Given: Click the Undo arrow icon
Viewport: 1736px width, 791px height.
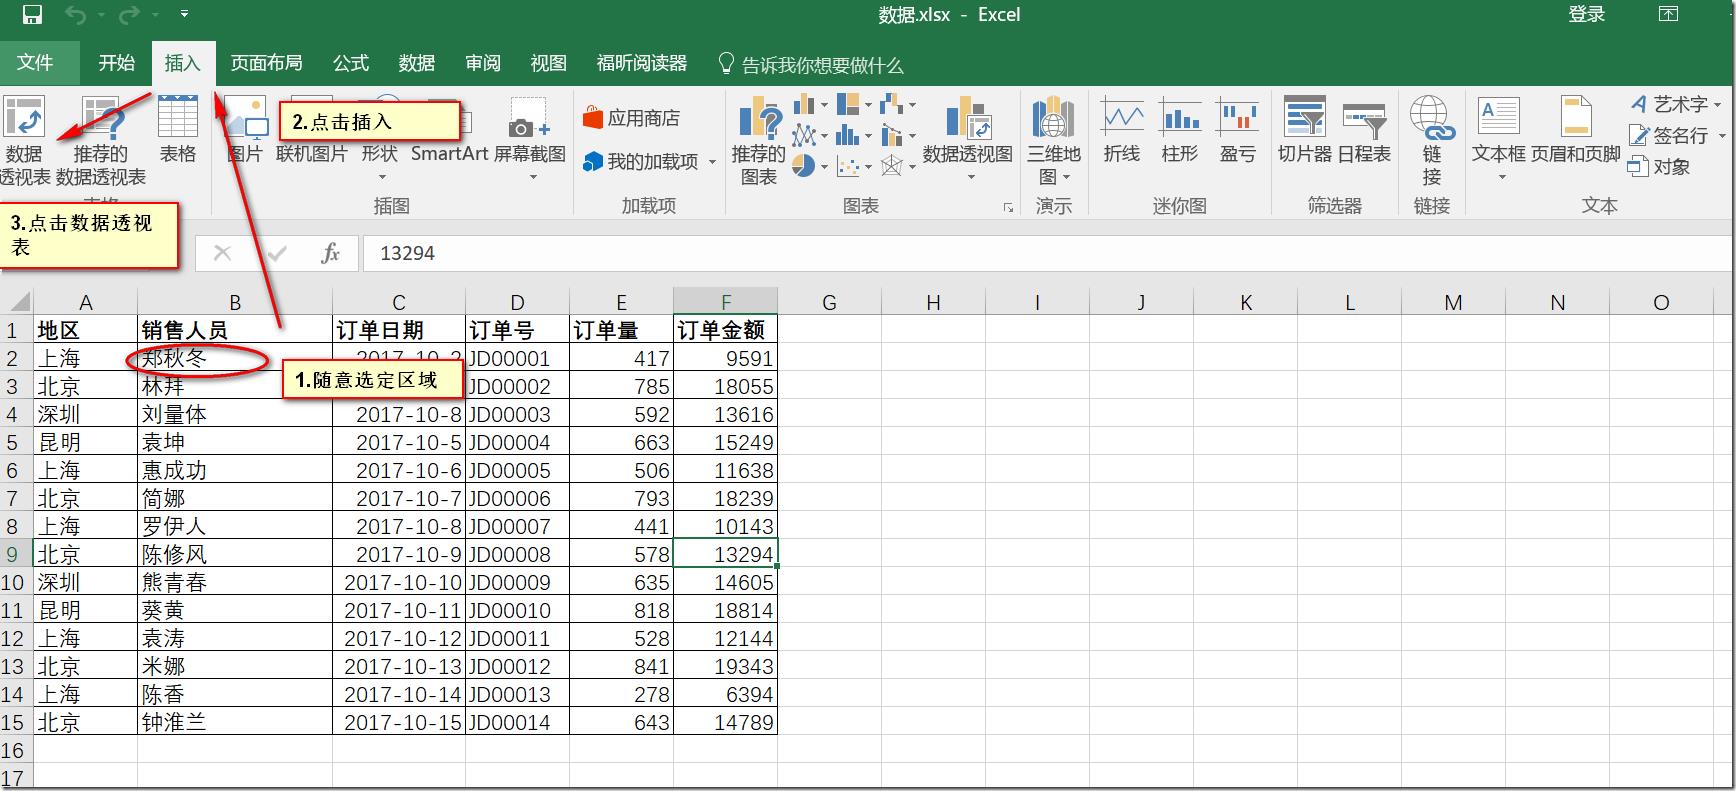Looking at the screenshot, I should pyautogui.click(x=75, y=15).
